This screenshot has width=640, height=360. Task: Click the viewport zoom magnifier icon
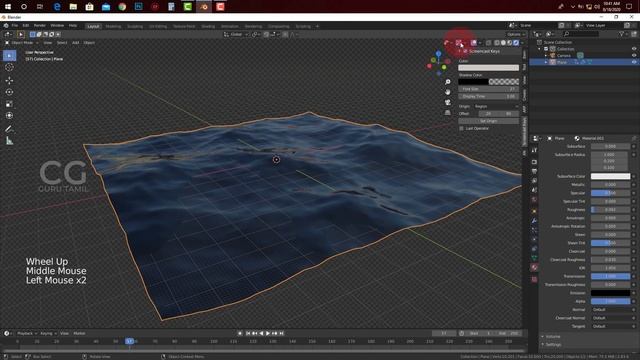pos(447,82)
